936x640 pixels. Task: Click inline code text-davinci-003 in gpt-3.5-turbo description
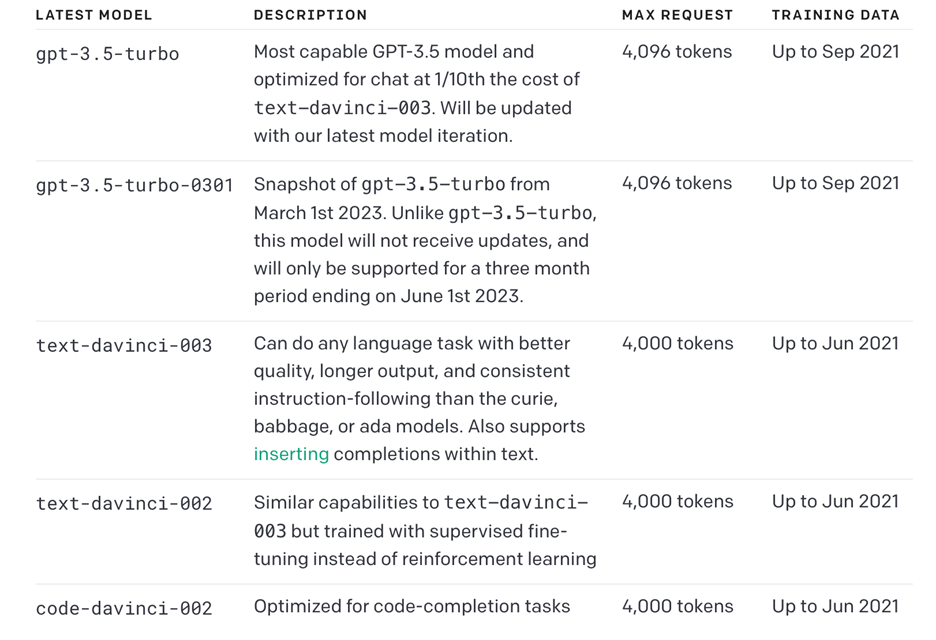point(341,108)
